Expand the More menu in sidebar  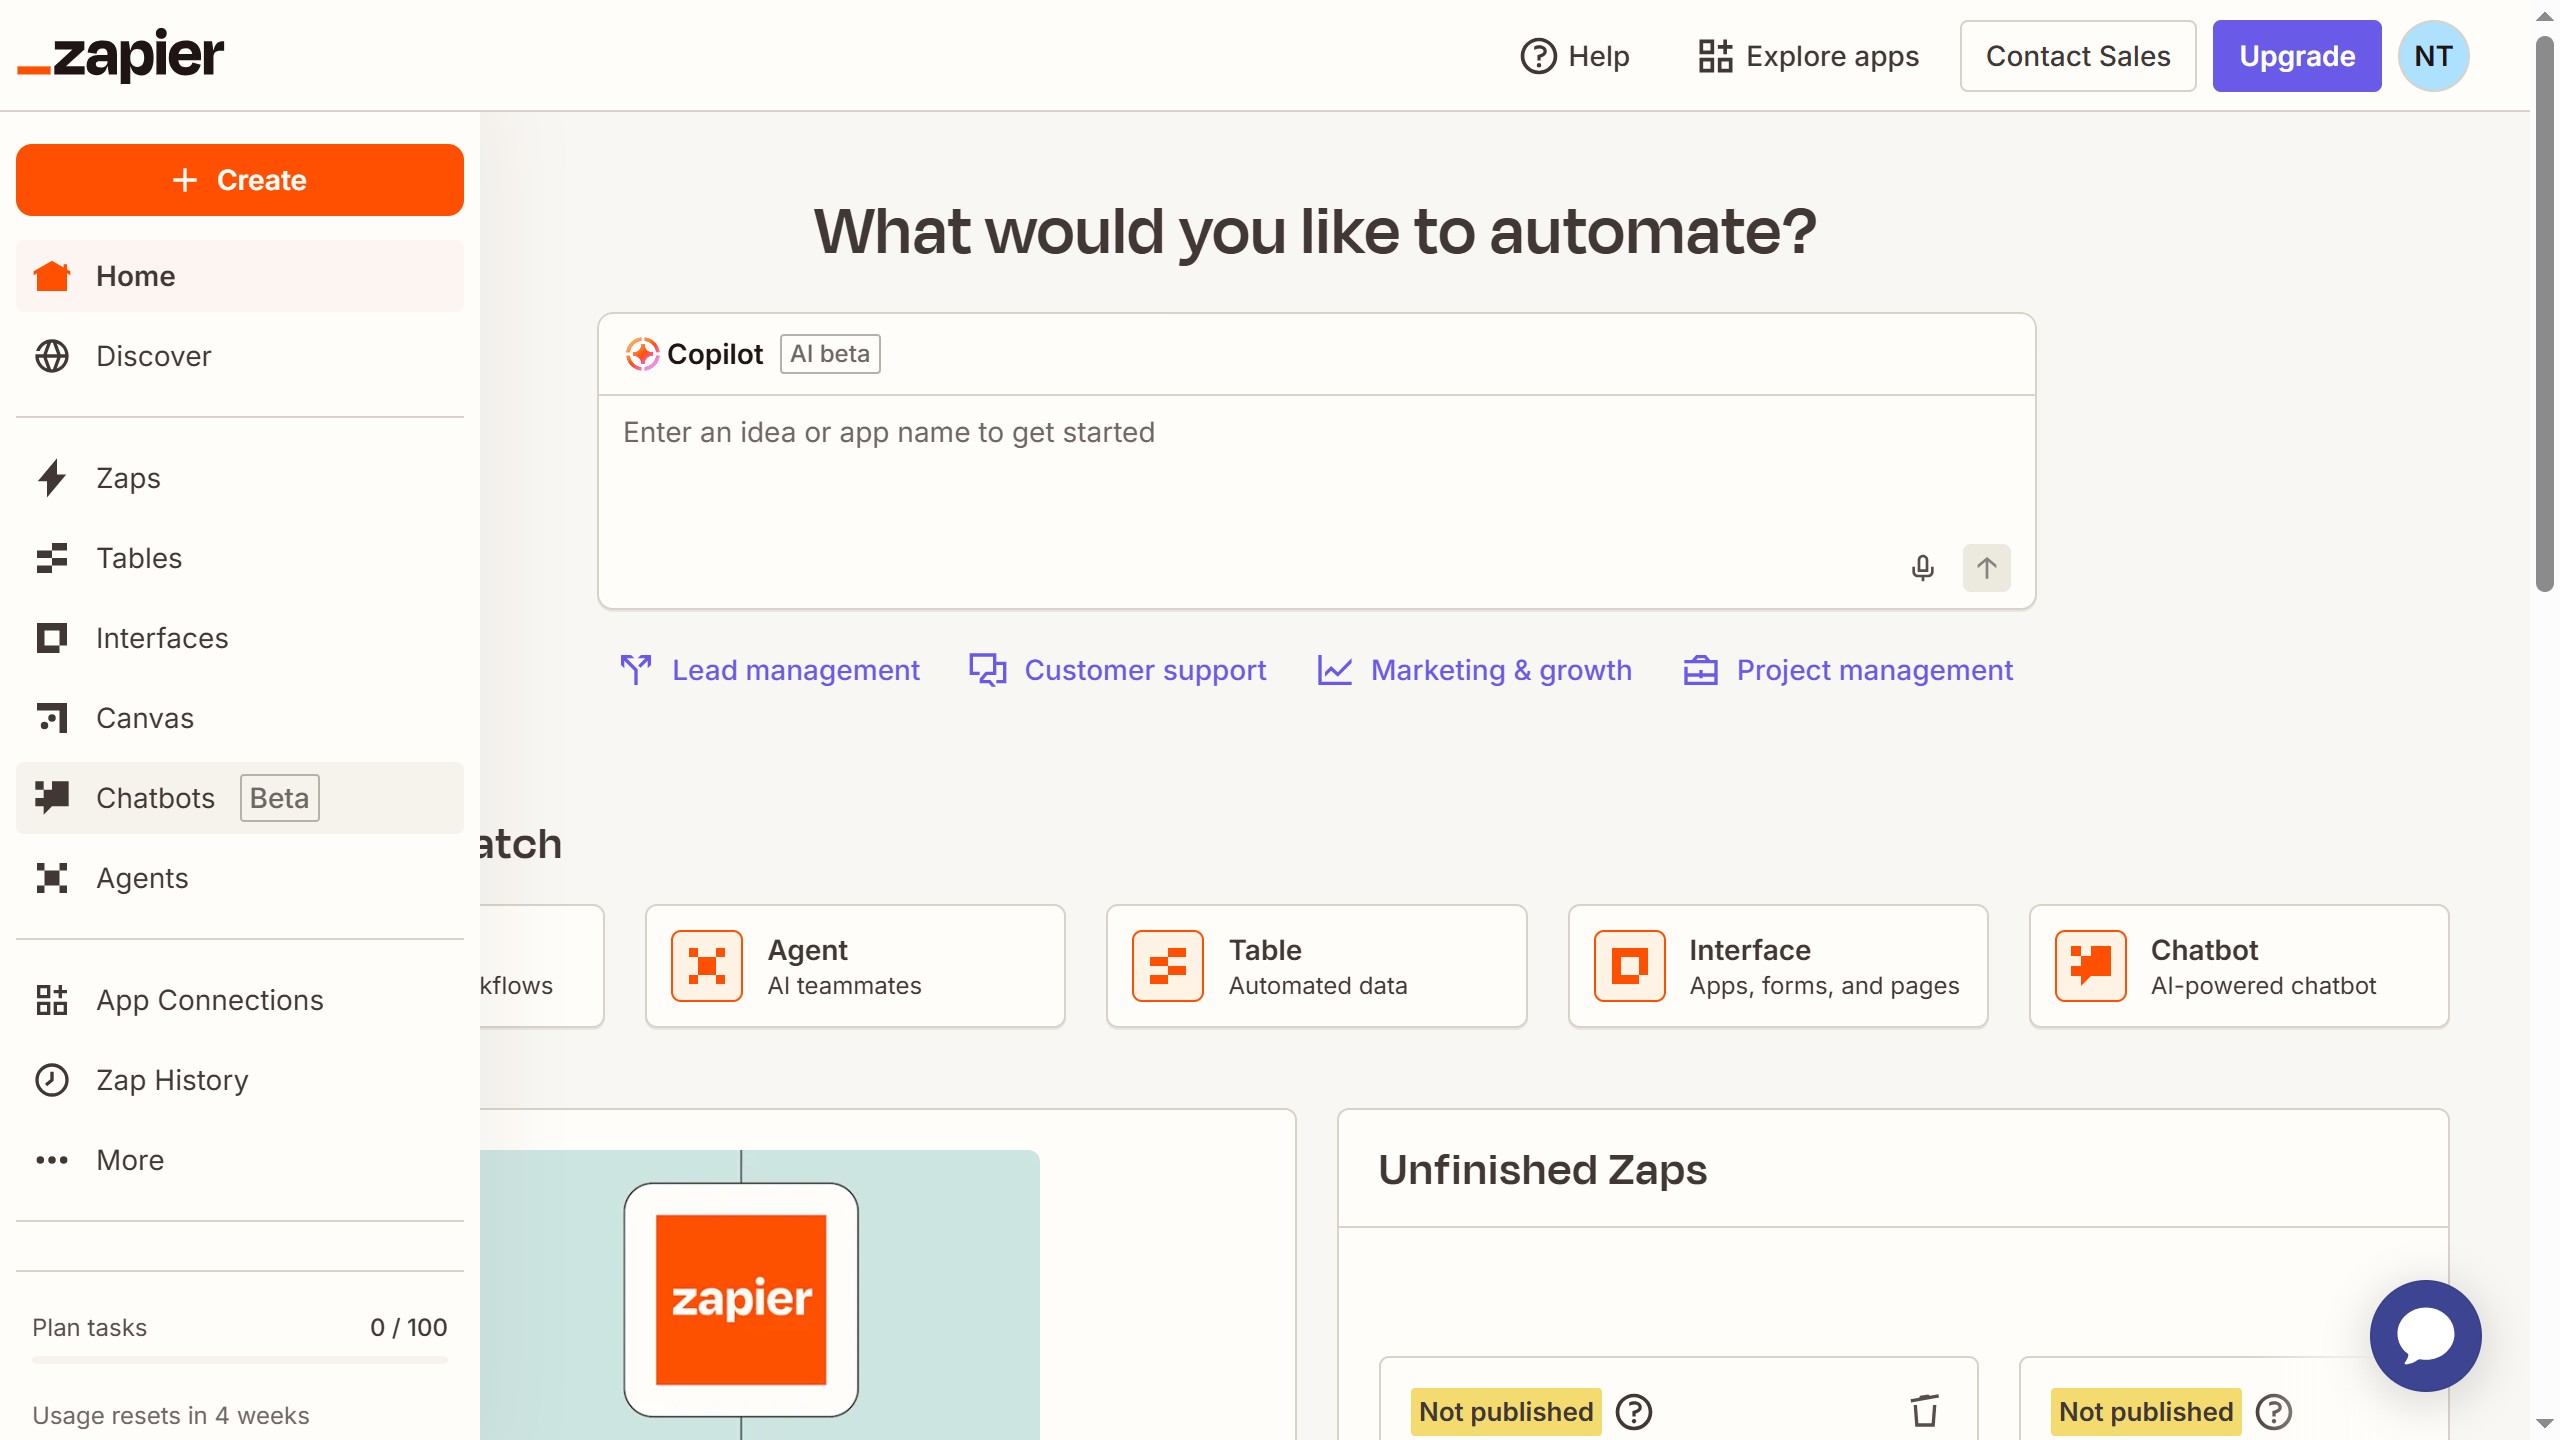(x=240, y=1160)
